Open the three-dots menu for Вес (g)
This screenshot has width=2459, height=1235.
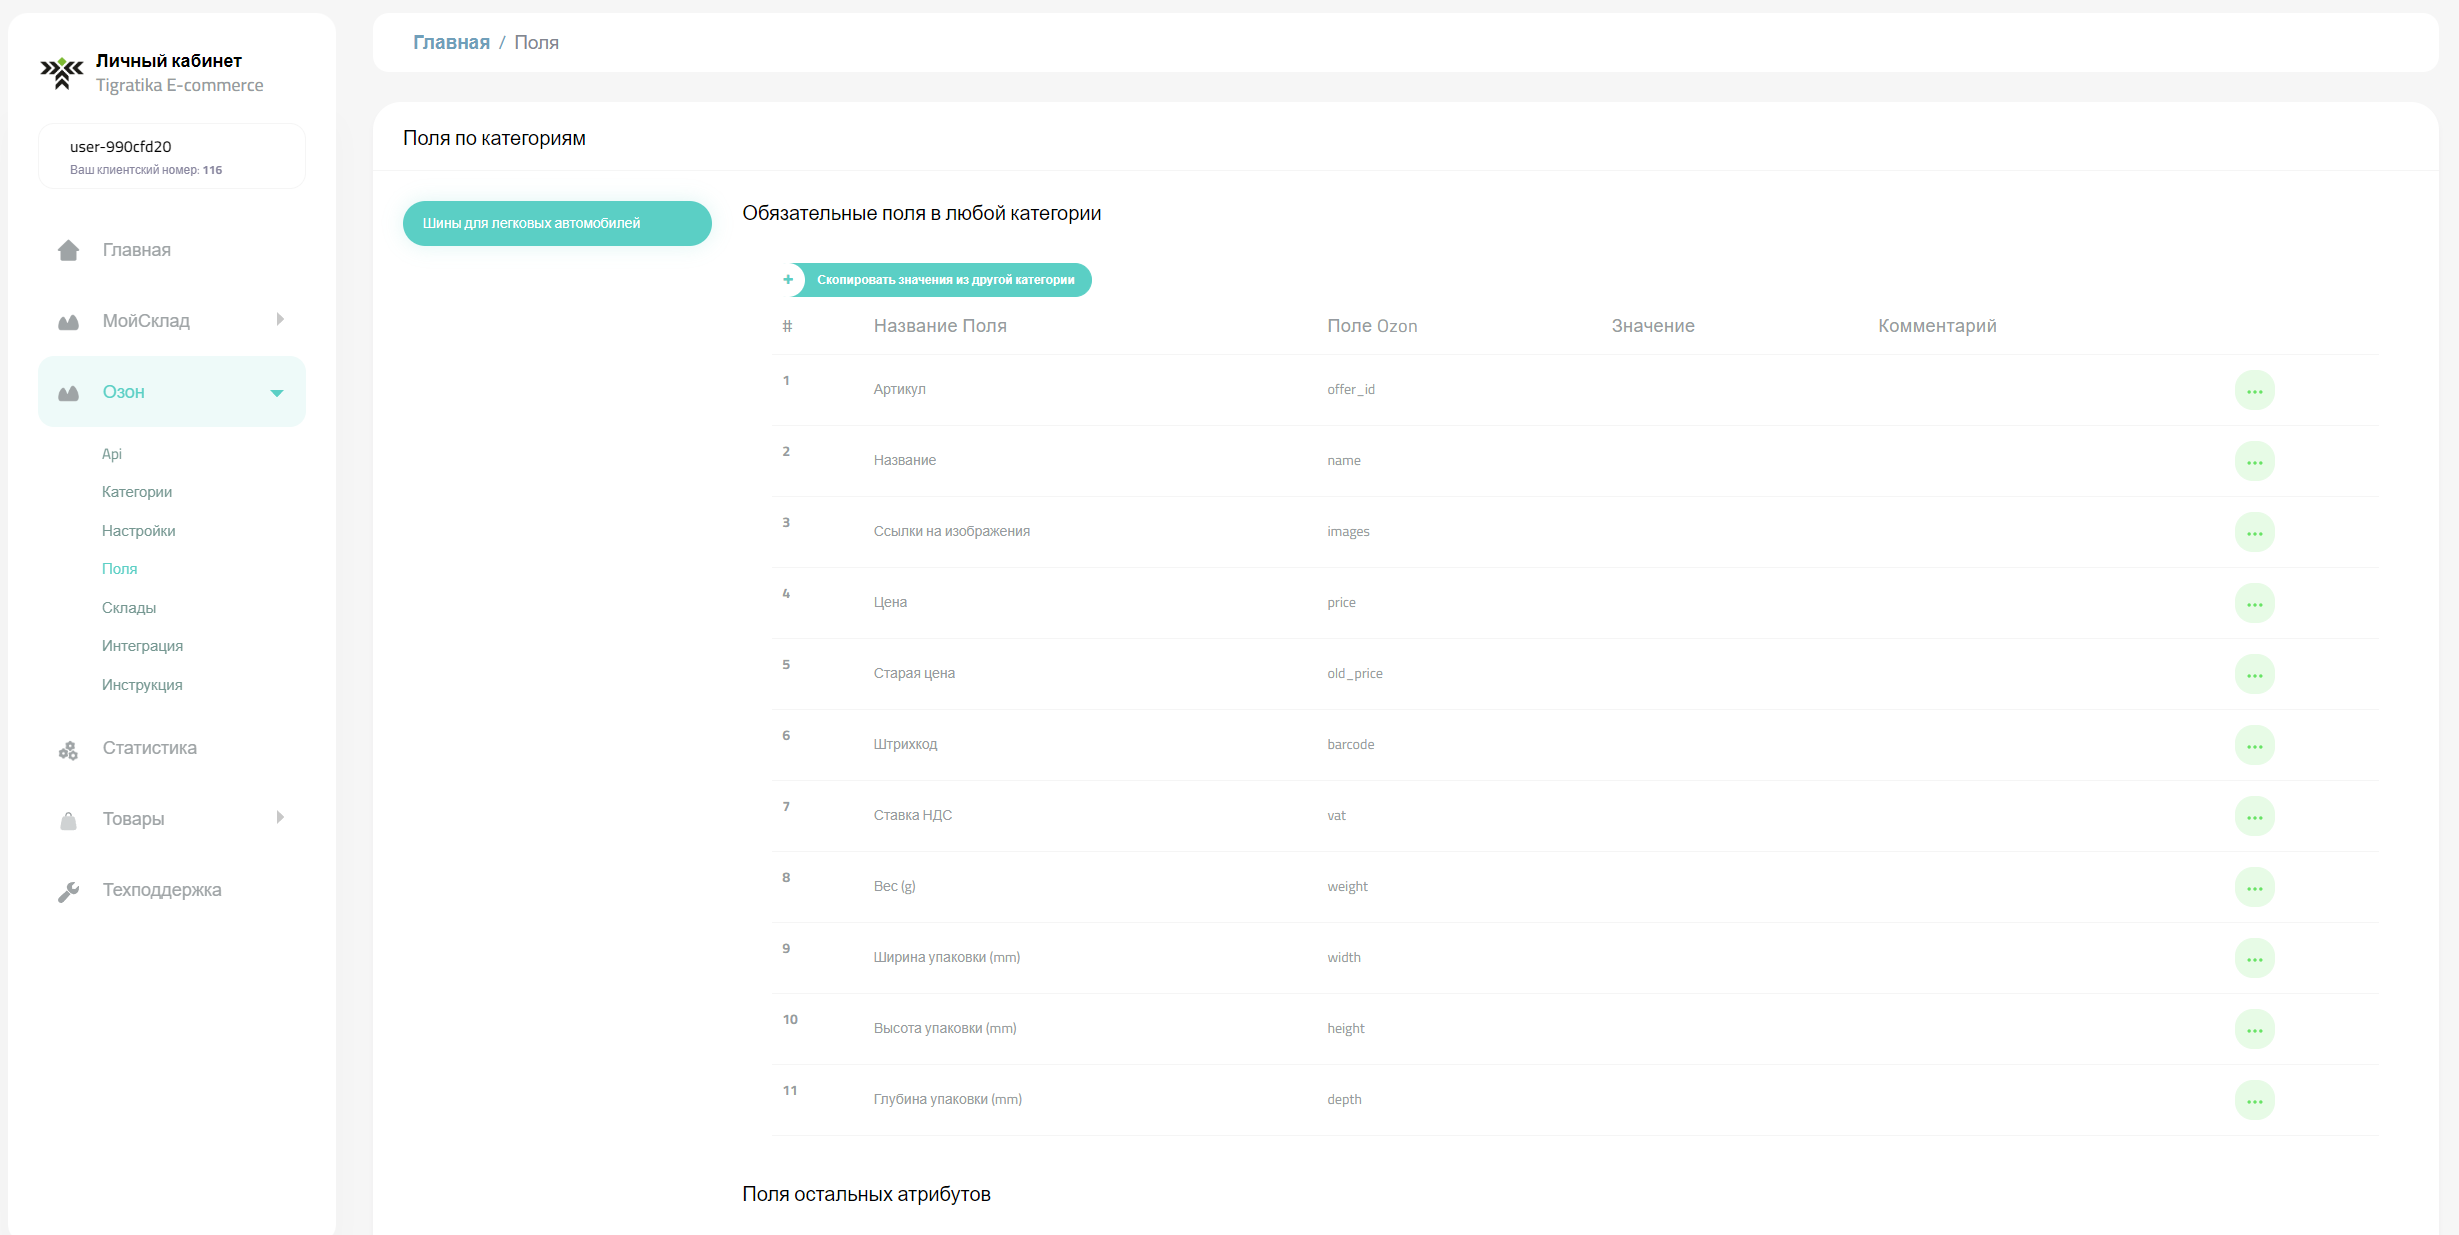click(x=2254, y=887)
